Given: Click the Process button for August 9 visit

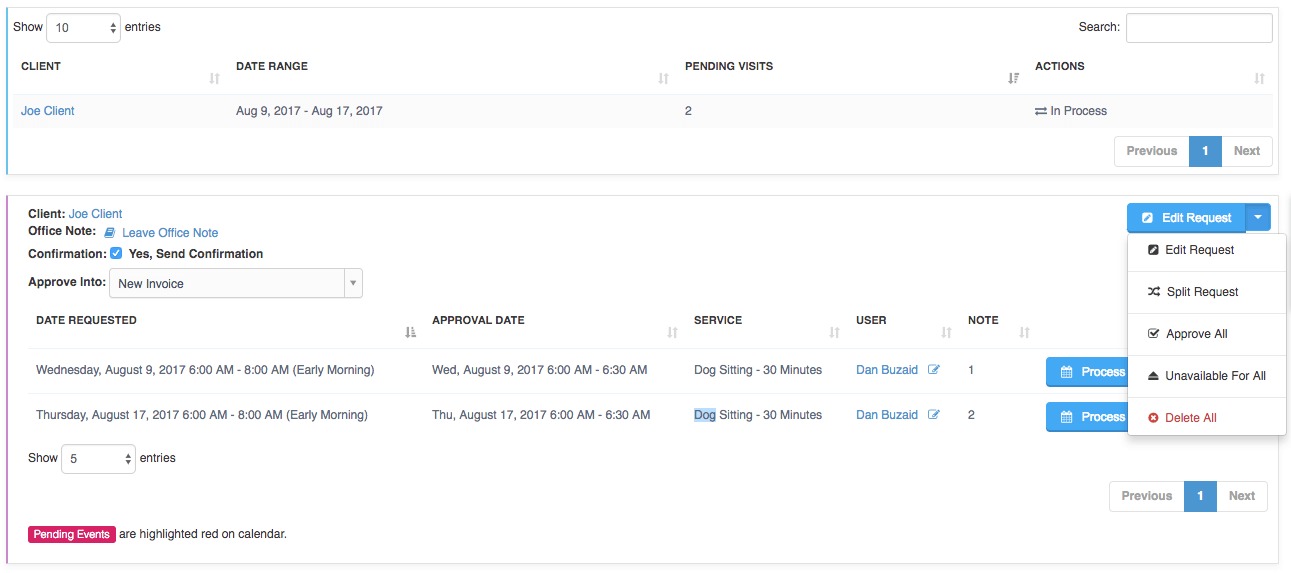Looking at the screenshot, I should 1087,372.
